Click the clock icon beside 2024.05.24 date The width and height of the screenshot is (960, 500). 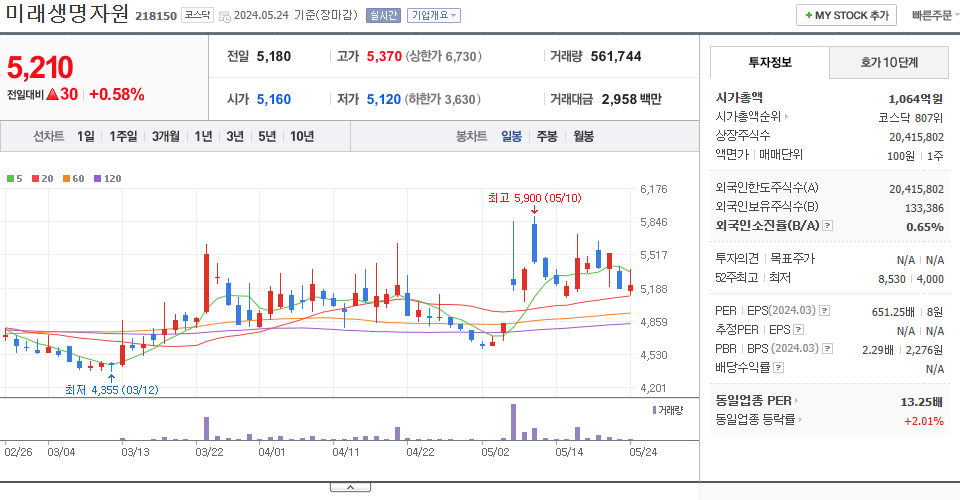click(x=225, y=17)
